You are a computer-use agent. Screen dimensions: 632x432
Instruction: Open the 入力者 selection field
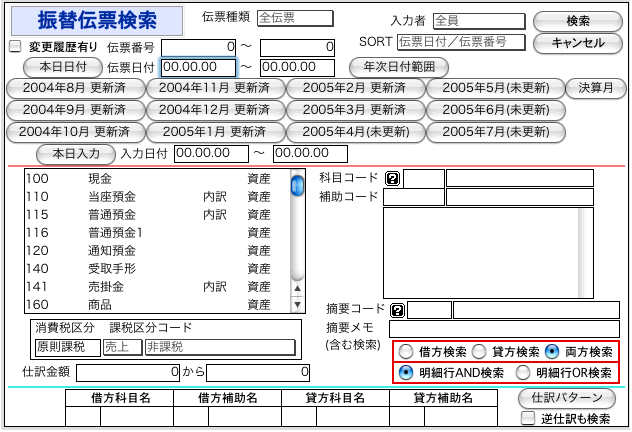478,21
